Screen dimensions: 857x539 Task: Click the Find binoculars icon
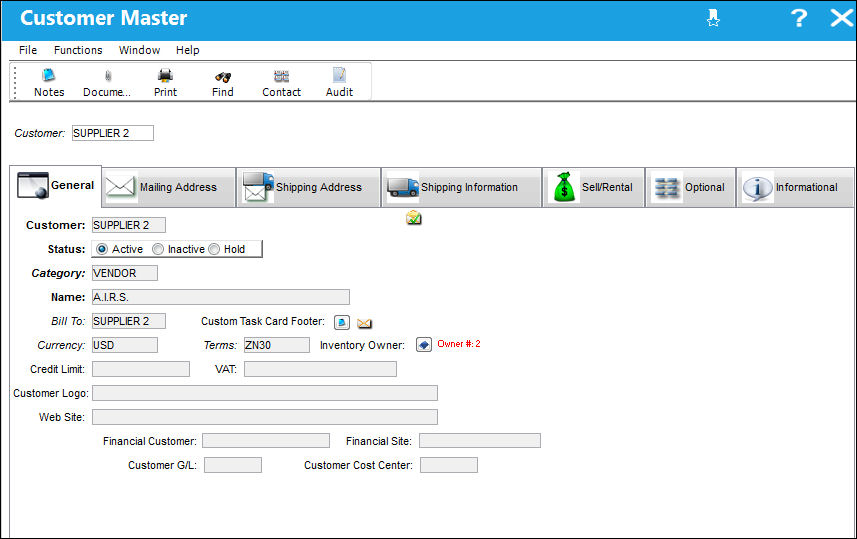coord(222,83)
